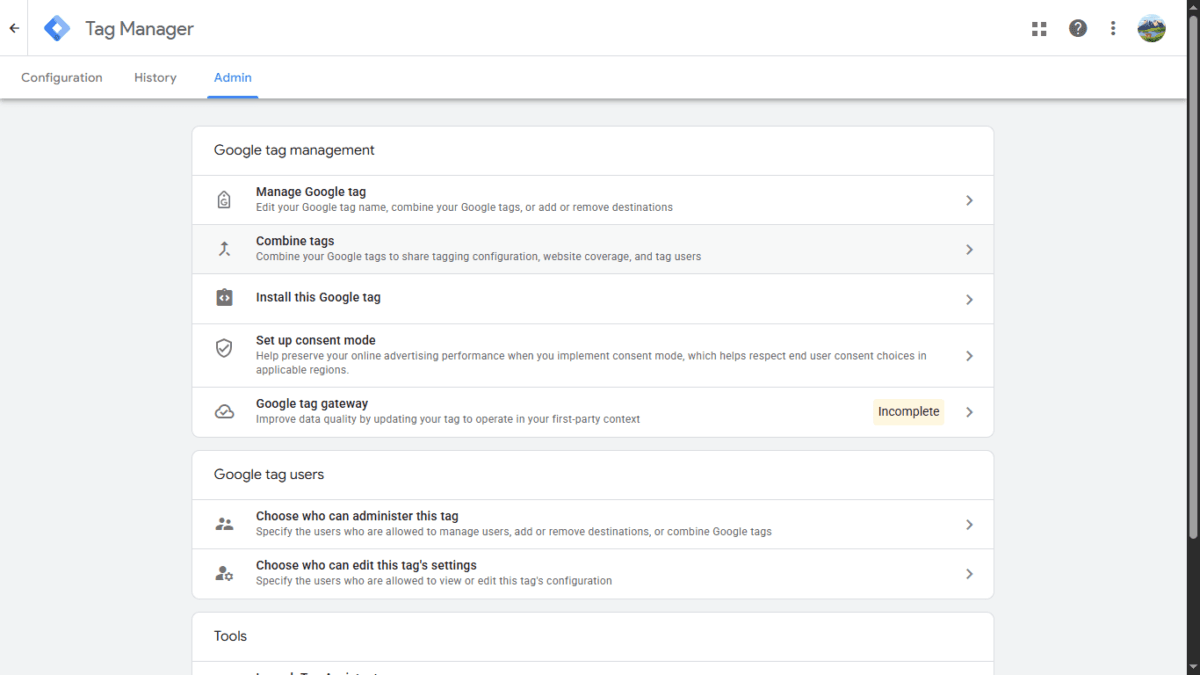Switch to the Configuration tab
Screen dimensions: 1200x675
coord(62,78)
